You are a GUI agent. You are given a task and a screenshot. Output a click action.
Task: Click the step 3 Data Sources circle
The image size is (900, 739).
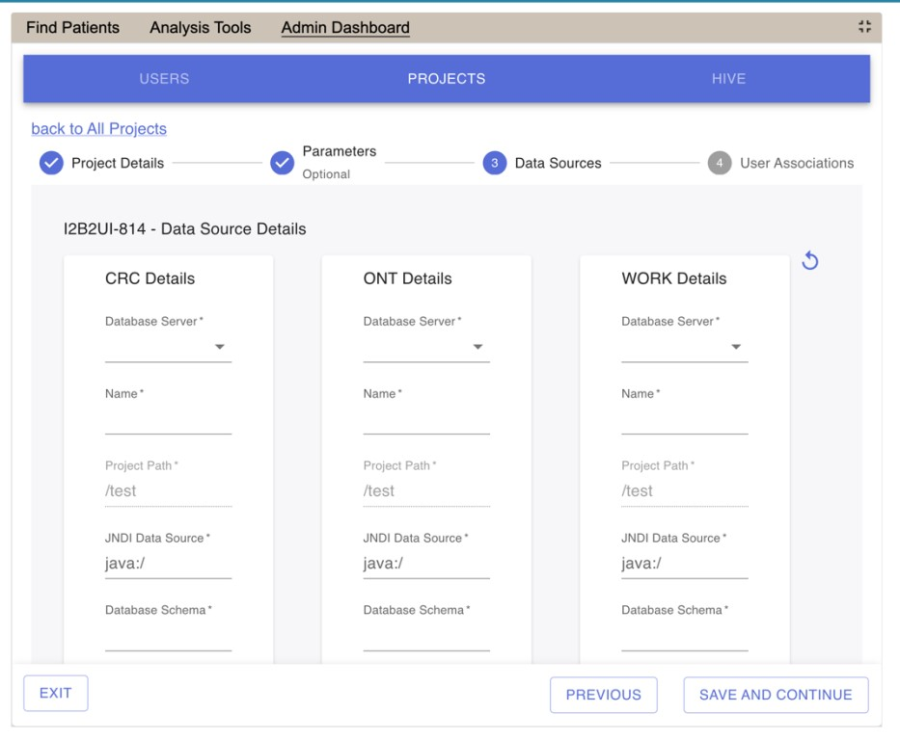point(495,163)
